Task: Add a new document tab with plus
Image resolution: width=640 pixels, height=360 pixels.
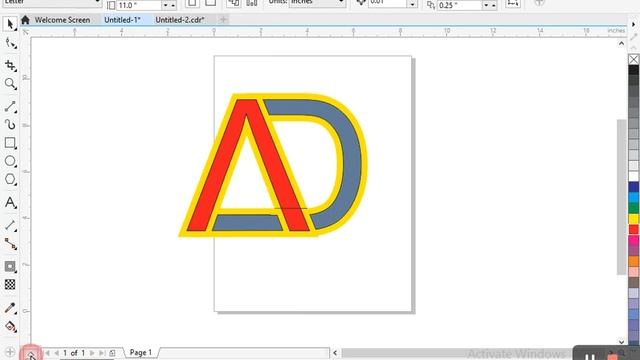Action: pyautogui.click(x=223, y=20)
